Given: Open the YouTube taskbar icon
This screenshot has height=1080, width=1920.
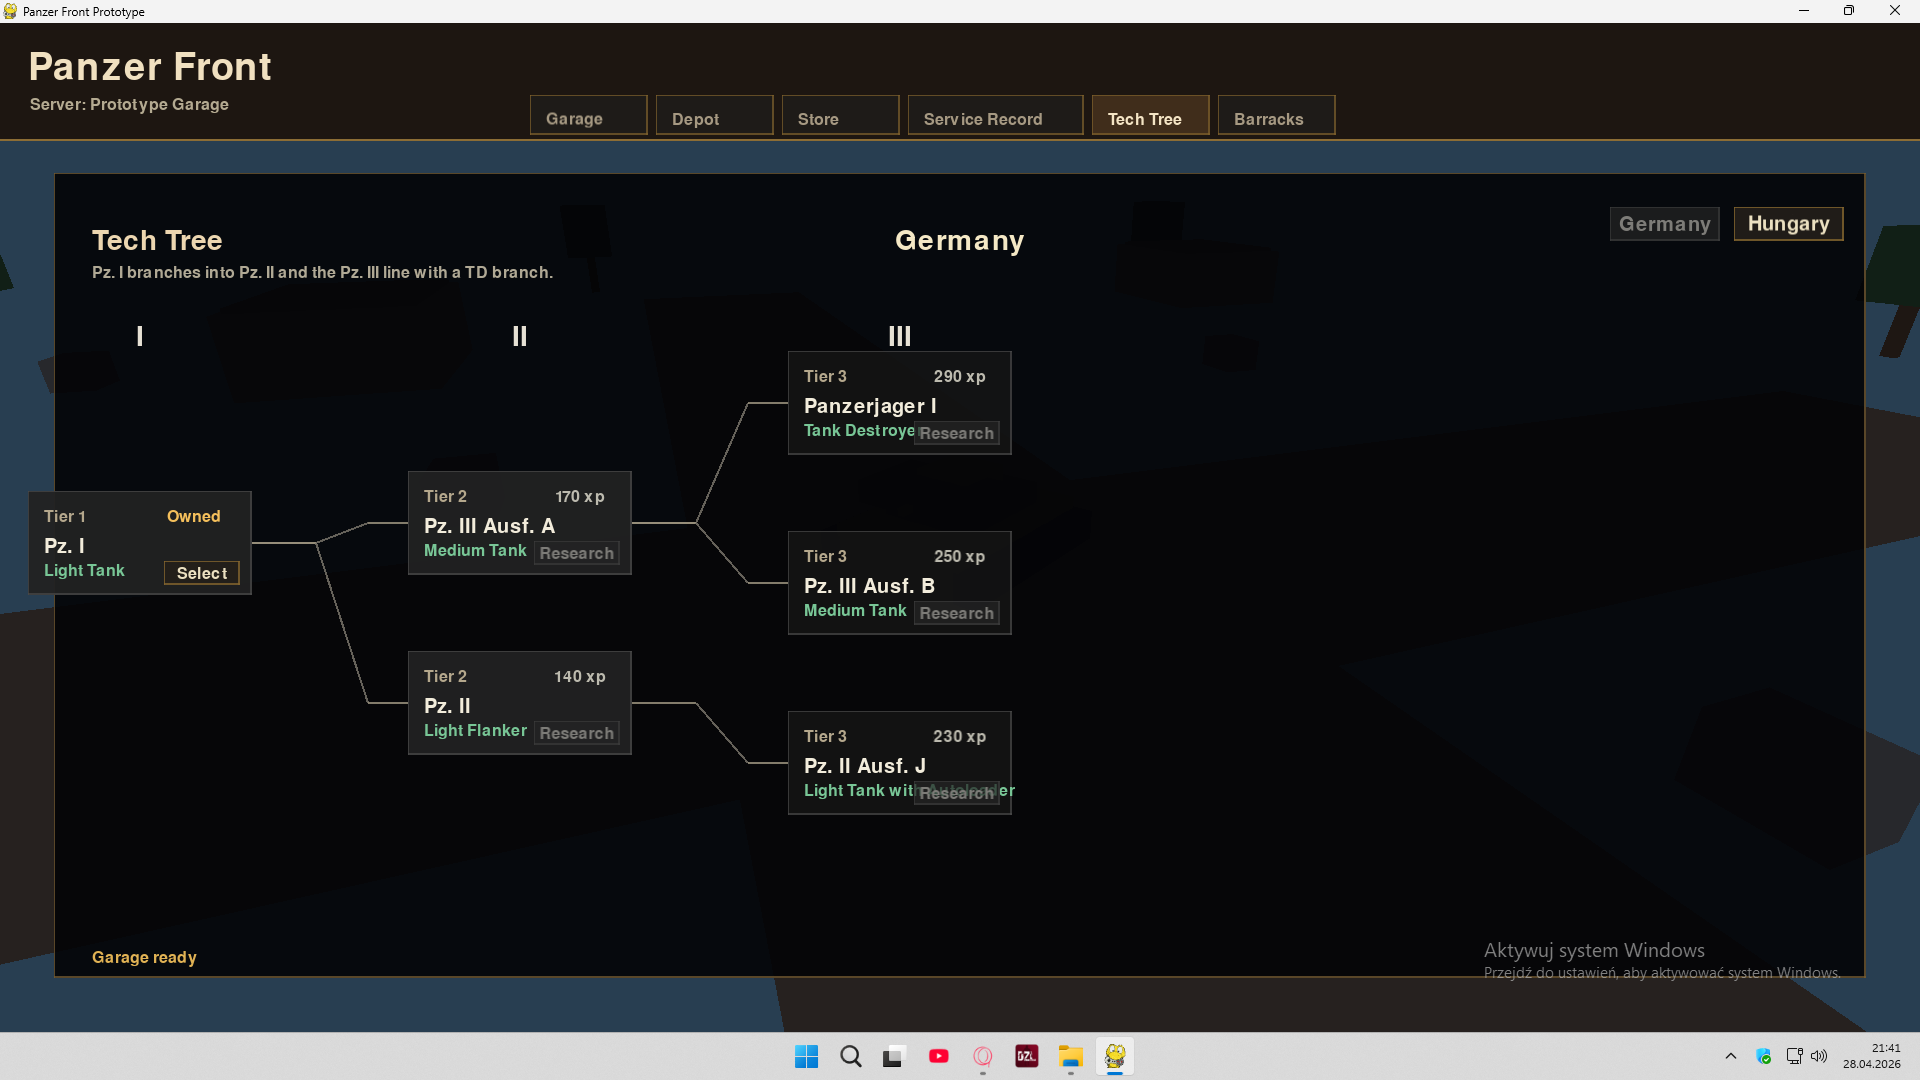Looking at the screenshot, I should coord(938,1056).
